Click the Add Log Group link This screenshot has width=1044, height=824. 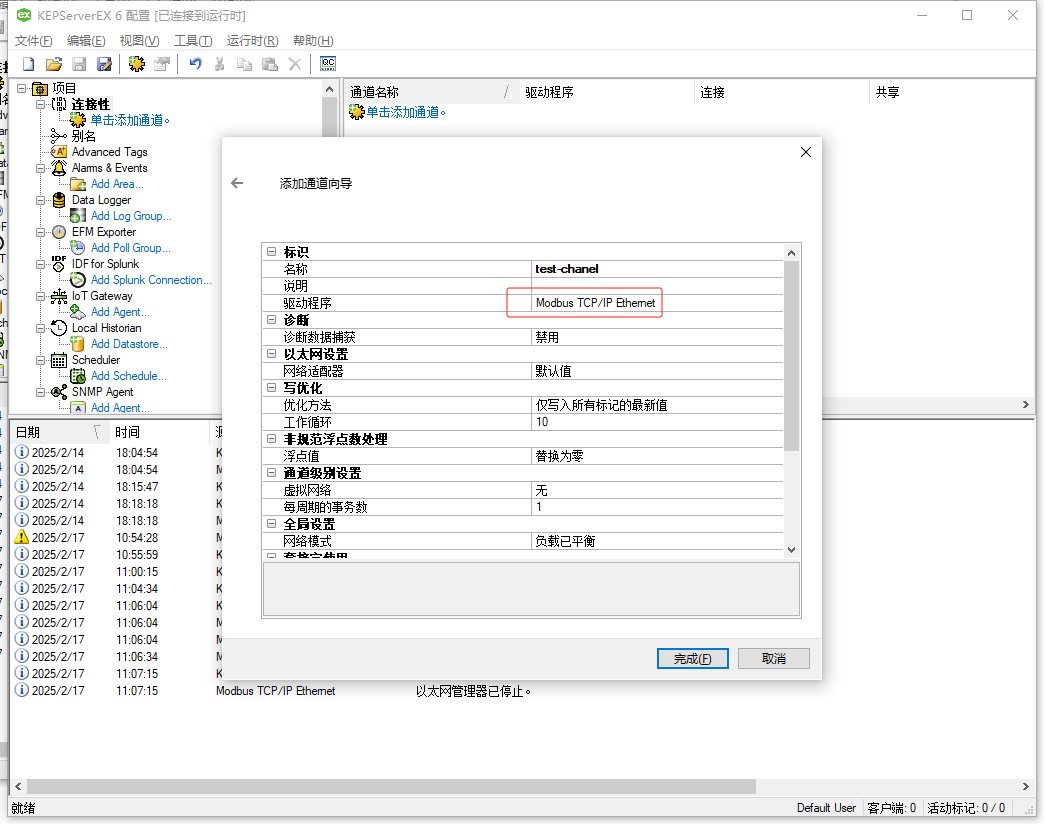click(x=131, y=216)
